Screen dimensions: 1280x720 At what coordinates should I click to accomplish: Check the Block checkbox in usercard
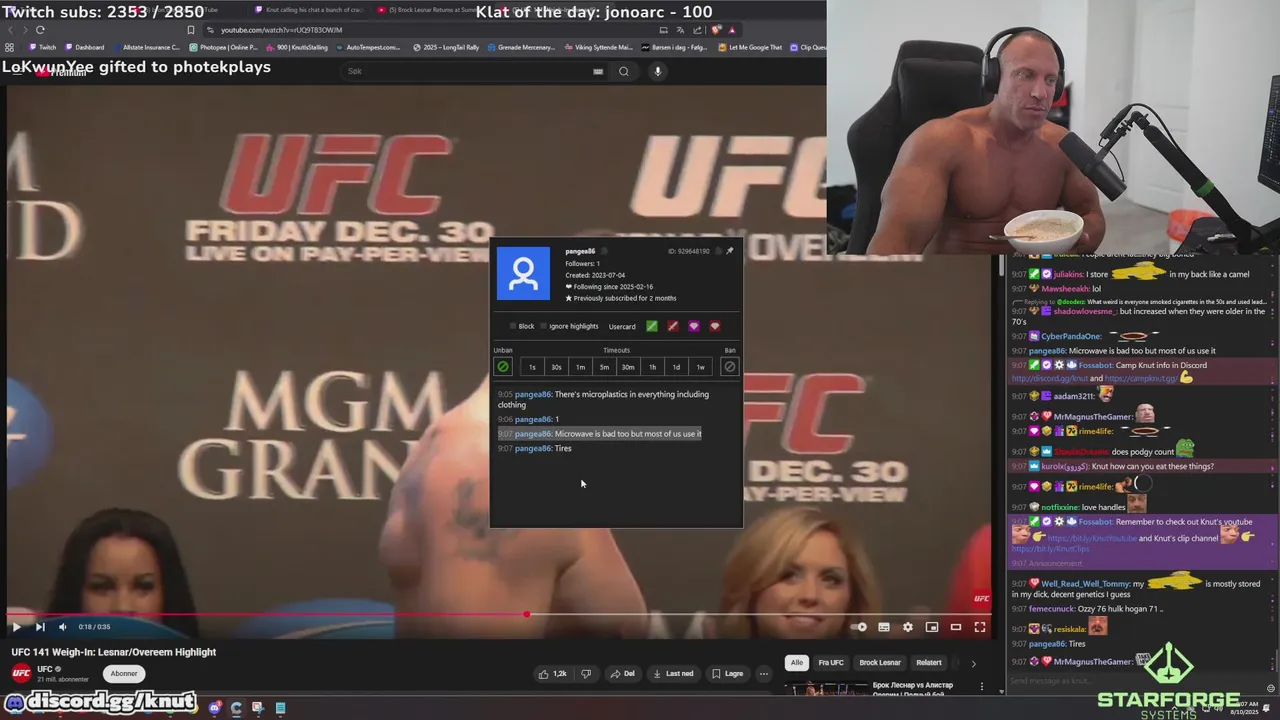(x=513, y=326)
